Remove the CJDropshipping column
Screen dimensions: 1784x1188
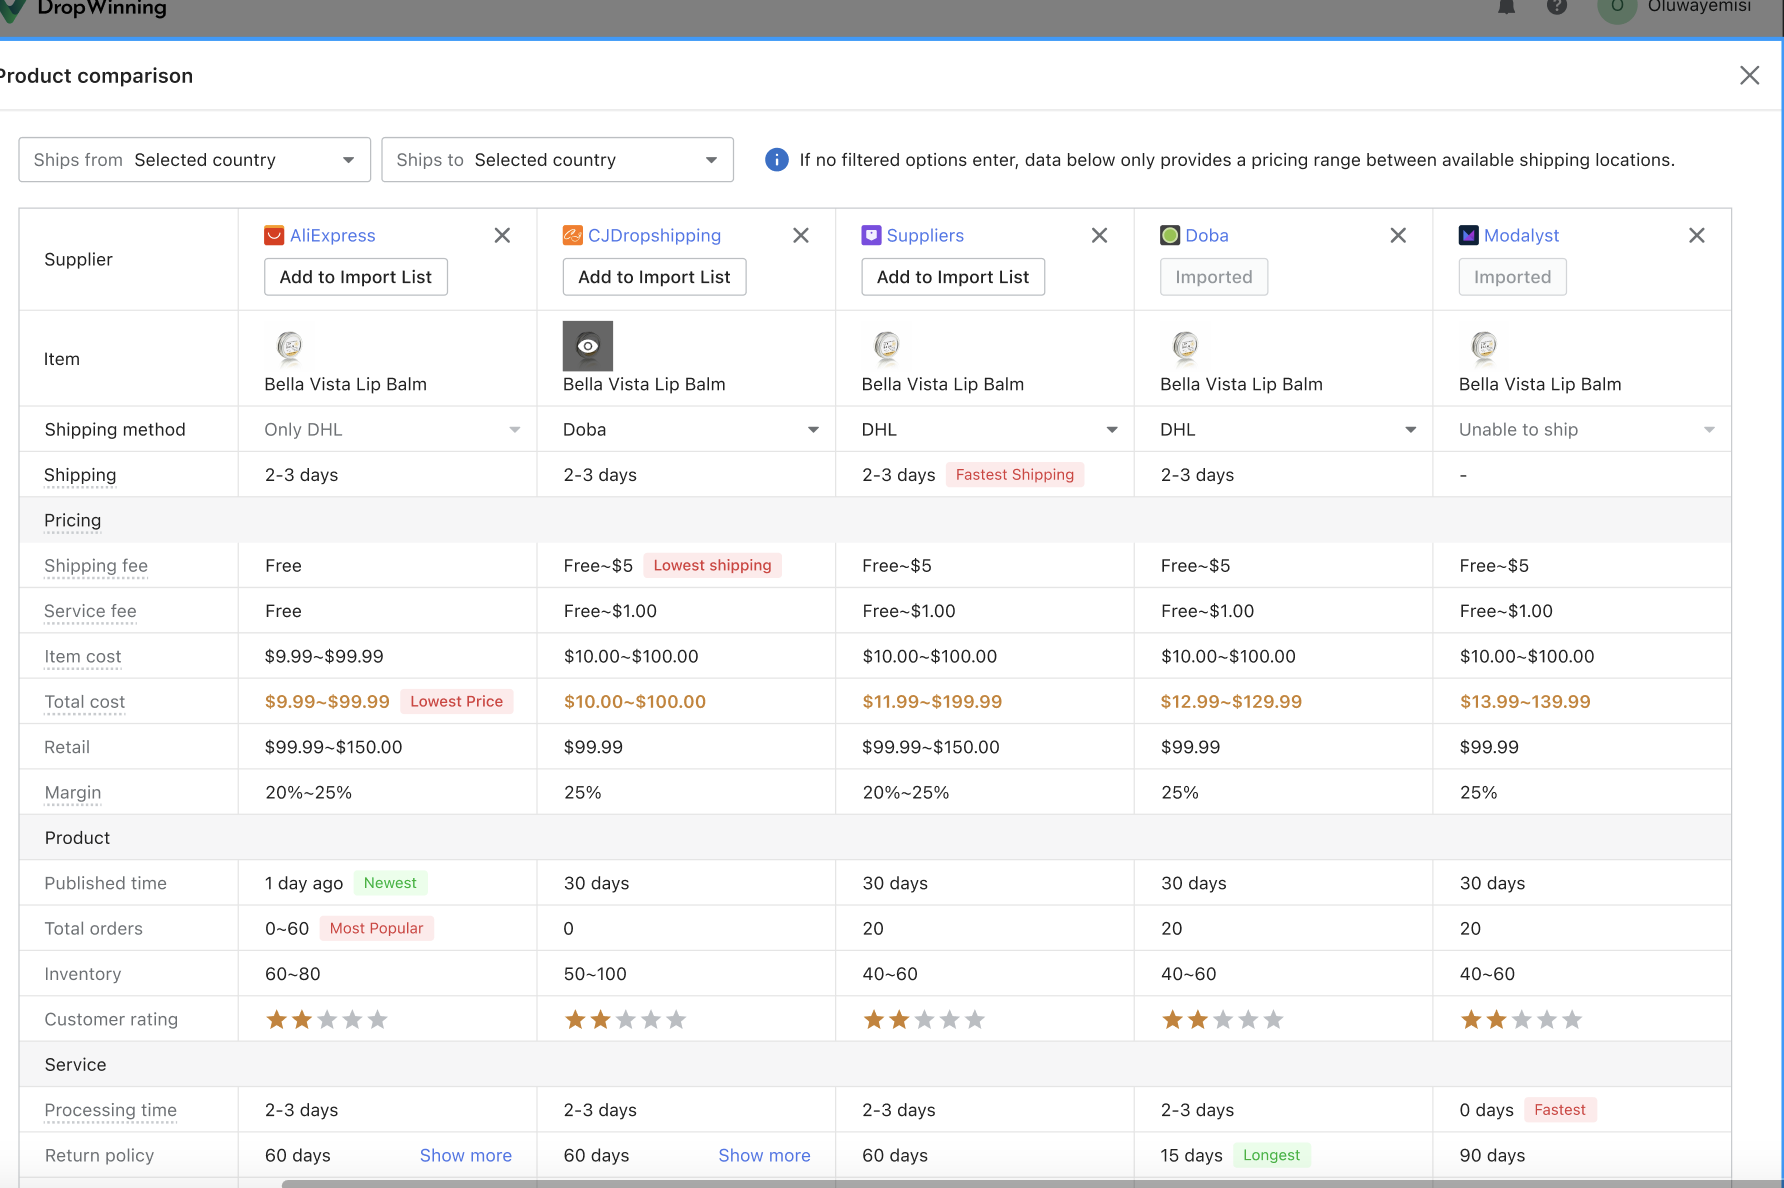pyautogui.click(x=801, y=235)
